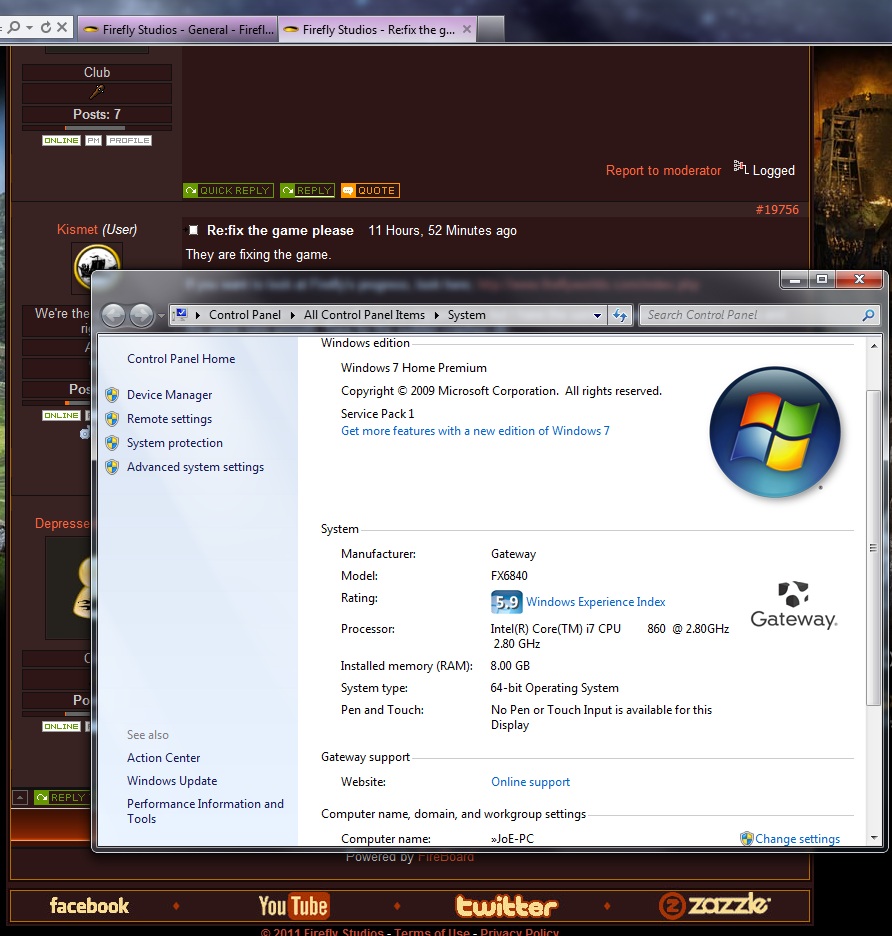
Task: Click shield icon beside System protection
Action: point(112,443)
